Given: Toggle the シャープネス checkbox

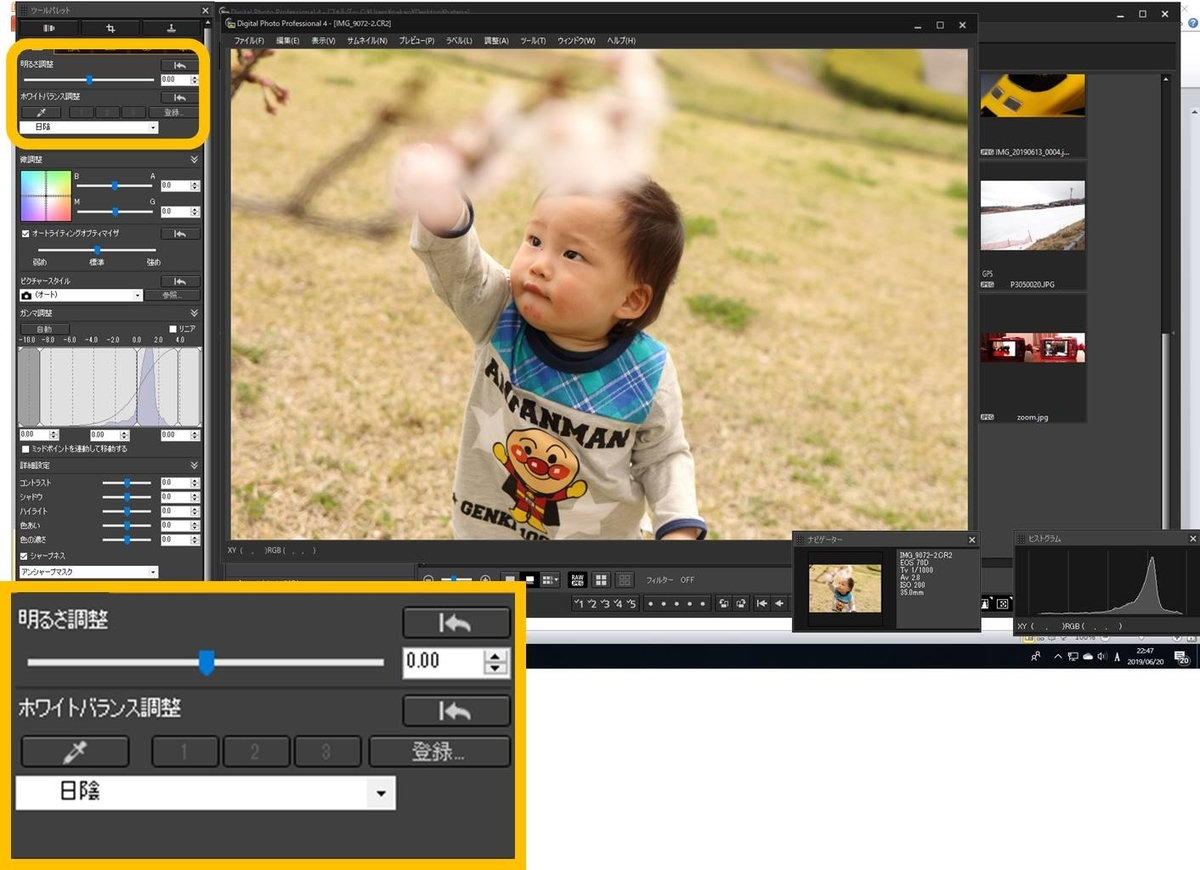Looking at the screenshot, I should [25, 556].
